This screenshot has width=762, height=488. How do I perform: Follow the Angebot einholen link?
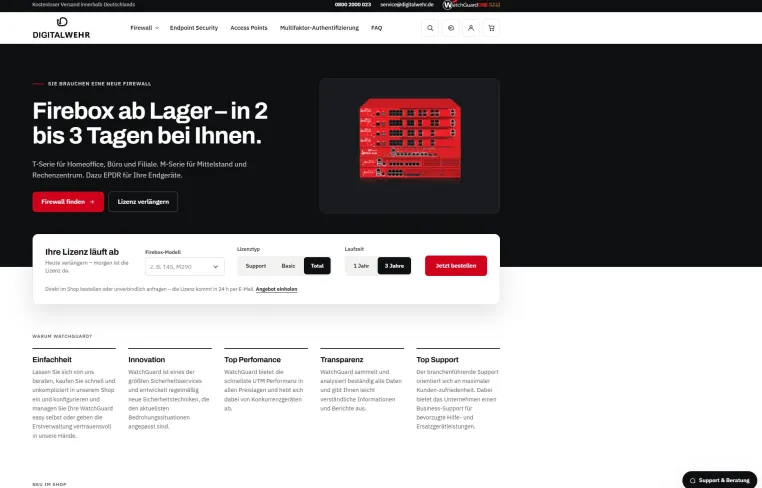[277, 289]
